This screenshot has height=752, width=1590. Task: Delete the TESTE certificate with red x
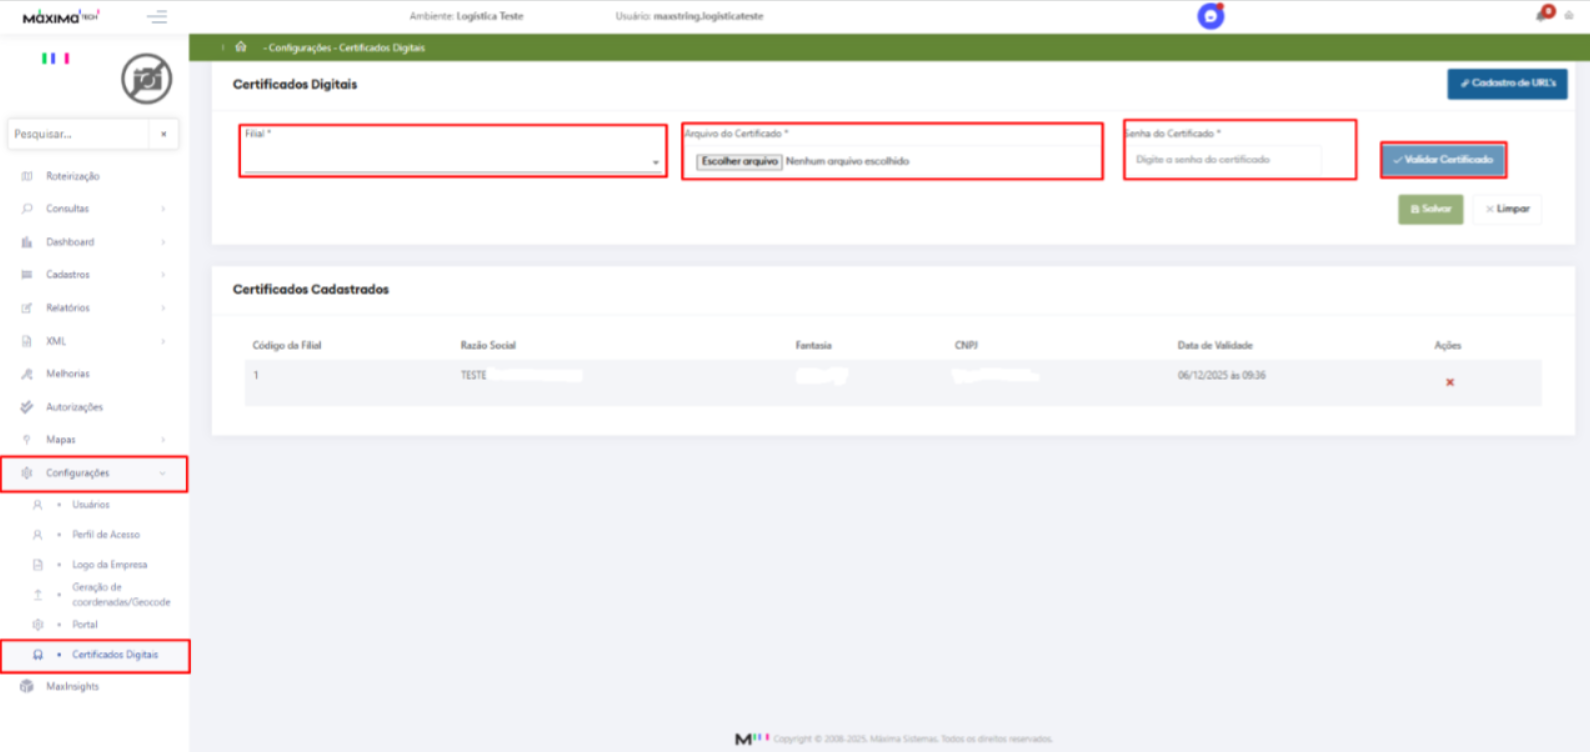pos(1450,383)
